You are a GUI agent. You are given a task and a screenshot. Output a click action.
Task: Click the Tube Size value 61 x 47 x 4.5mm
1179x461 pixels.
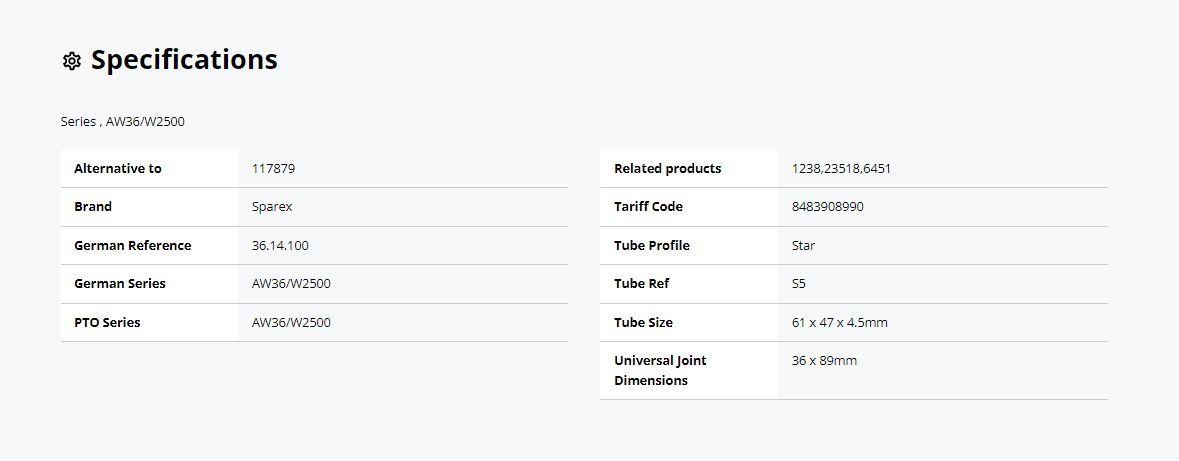[840, 323]
